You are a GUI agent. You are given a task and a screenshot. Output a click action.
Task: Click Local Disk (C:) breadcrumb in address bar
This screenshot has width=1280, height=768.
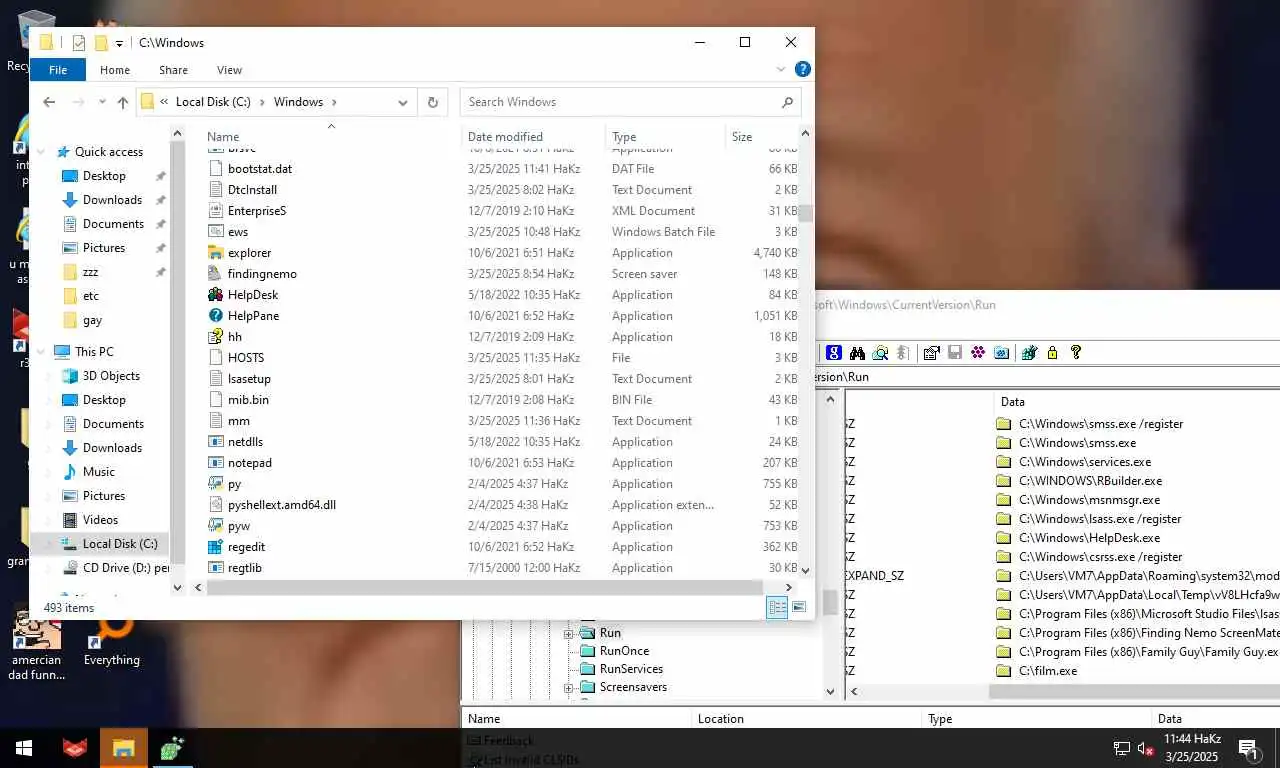(x=213, y=102)
